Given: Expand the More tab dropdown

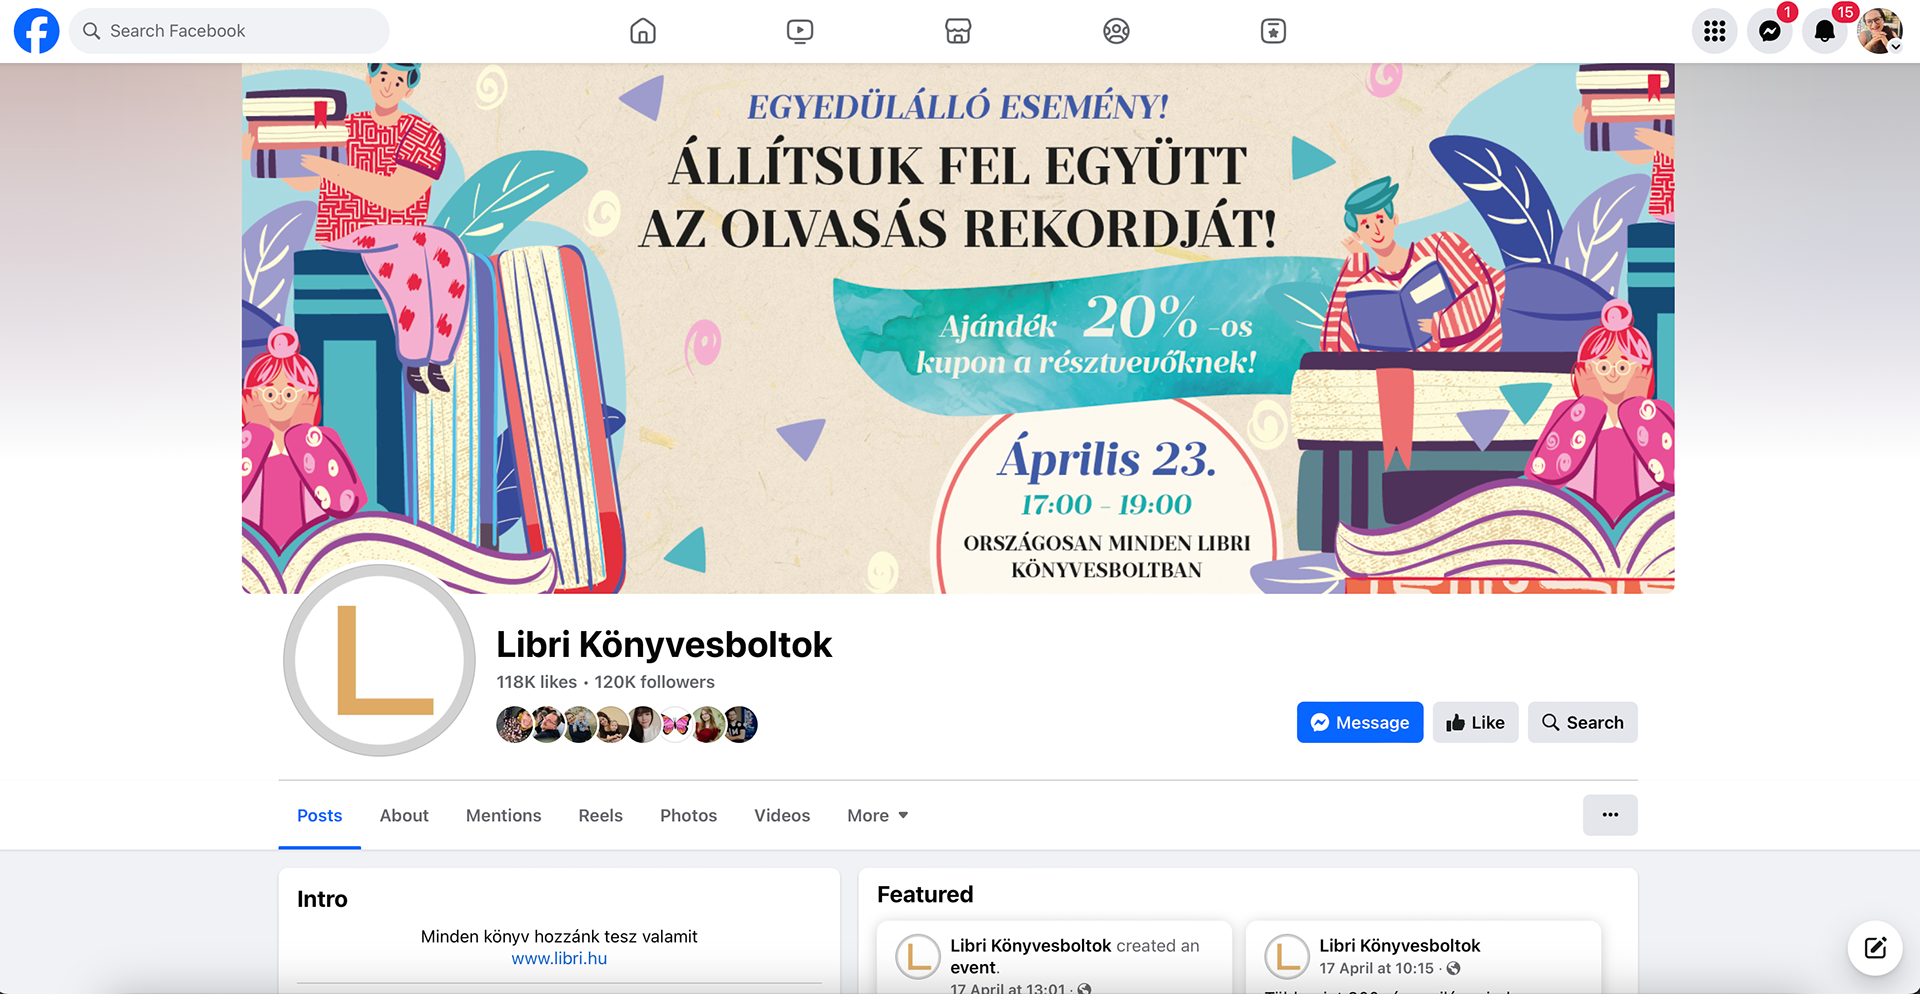Looking at the screenshot, I should pos(878,815).
